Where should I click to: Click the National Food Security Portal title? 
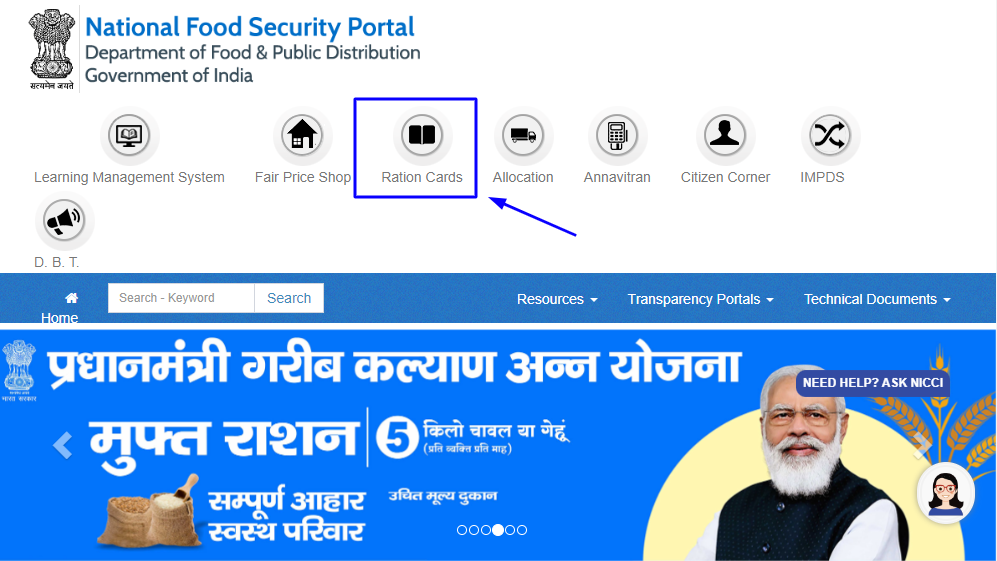(x=250, y=27)
